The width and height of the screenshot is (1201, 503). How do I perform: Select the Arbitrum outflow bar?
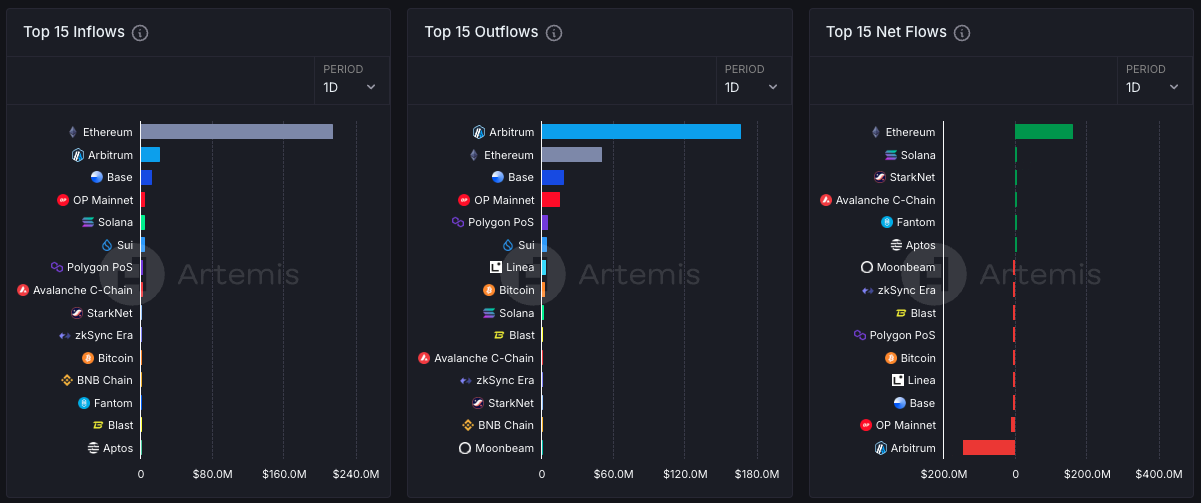click(x=641, y=132)
